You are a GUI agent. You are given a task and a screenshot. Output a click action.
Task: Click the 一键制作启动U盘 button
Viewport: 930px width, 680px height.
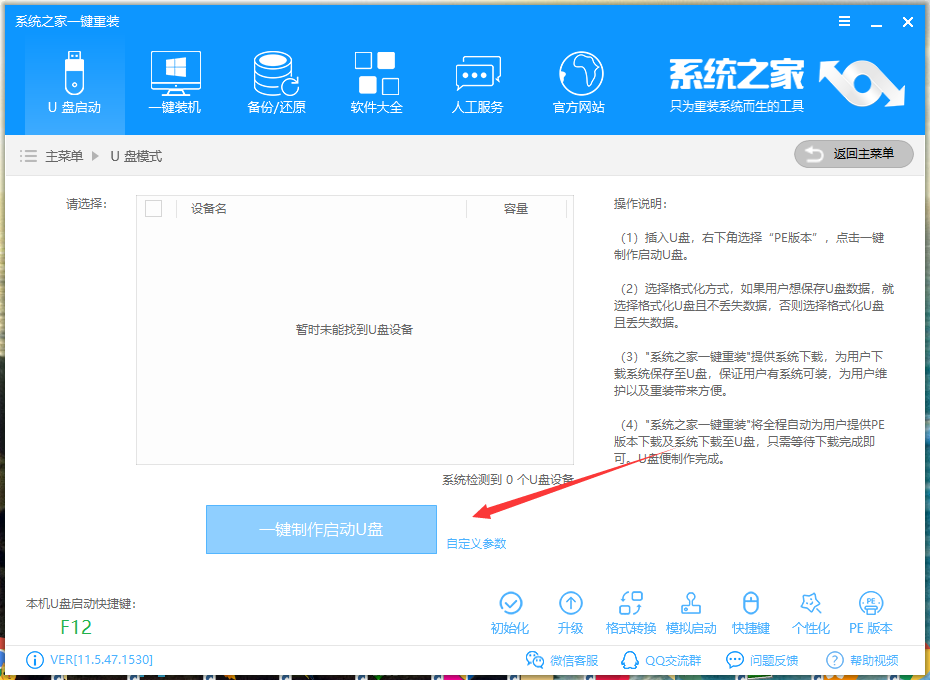[x=321, y=529]
